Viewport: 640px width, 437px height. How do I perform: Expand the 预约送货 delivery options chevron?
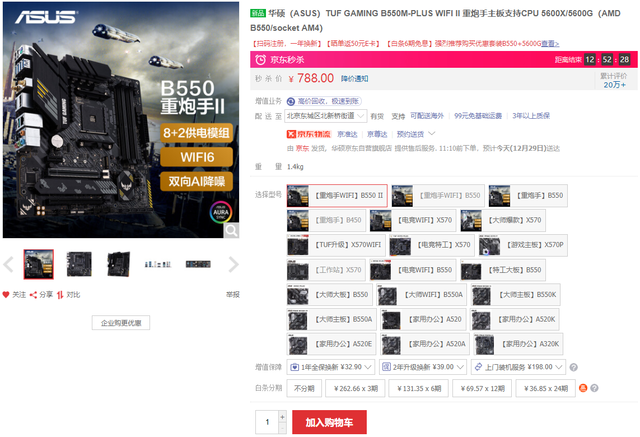432,133
